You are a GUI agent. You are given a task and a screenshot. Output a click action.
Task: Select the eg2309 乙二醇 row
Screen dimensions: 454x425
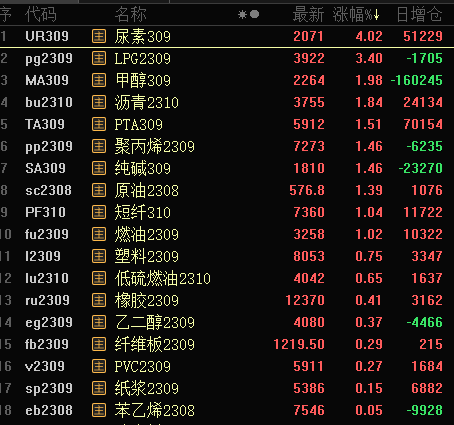coord(227,322)
